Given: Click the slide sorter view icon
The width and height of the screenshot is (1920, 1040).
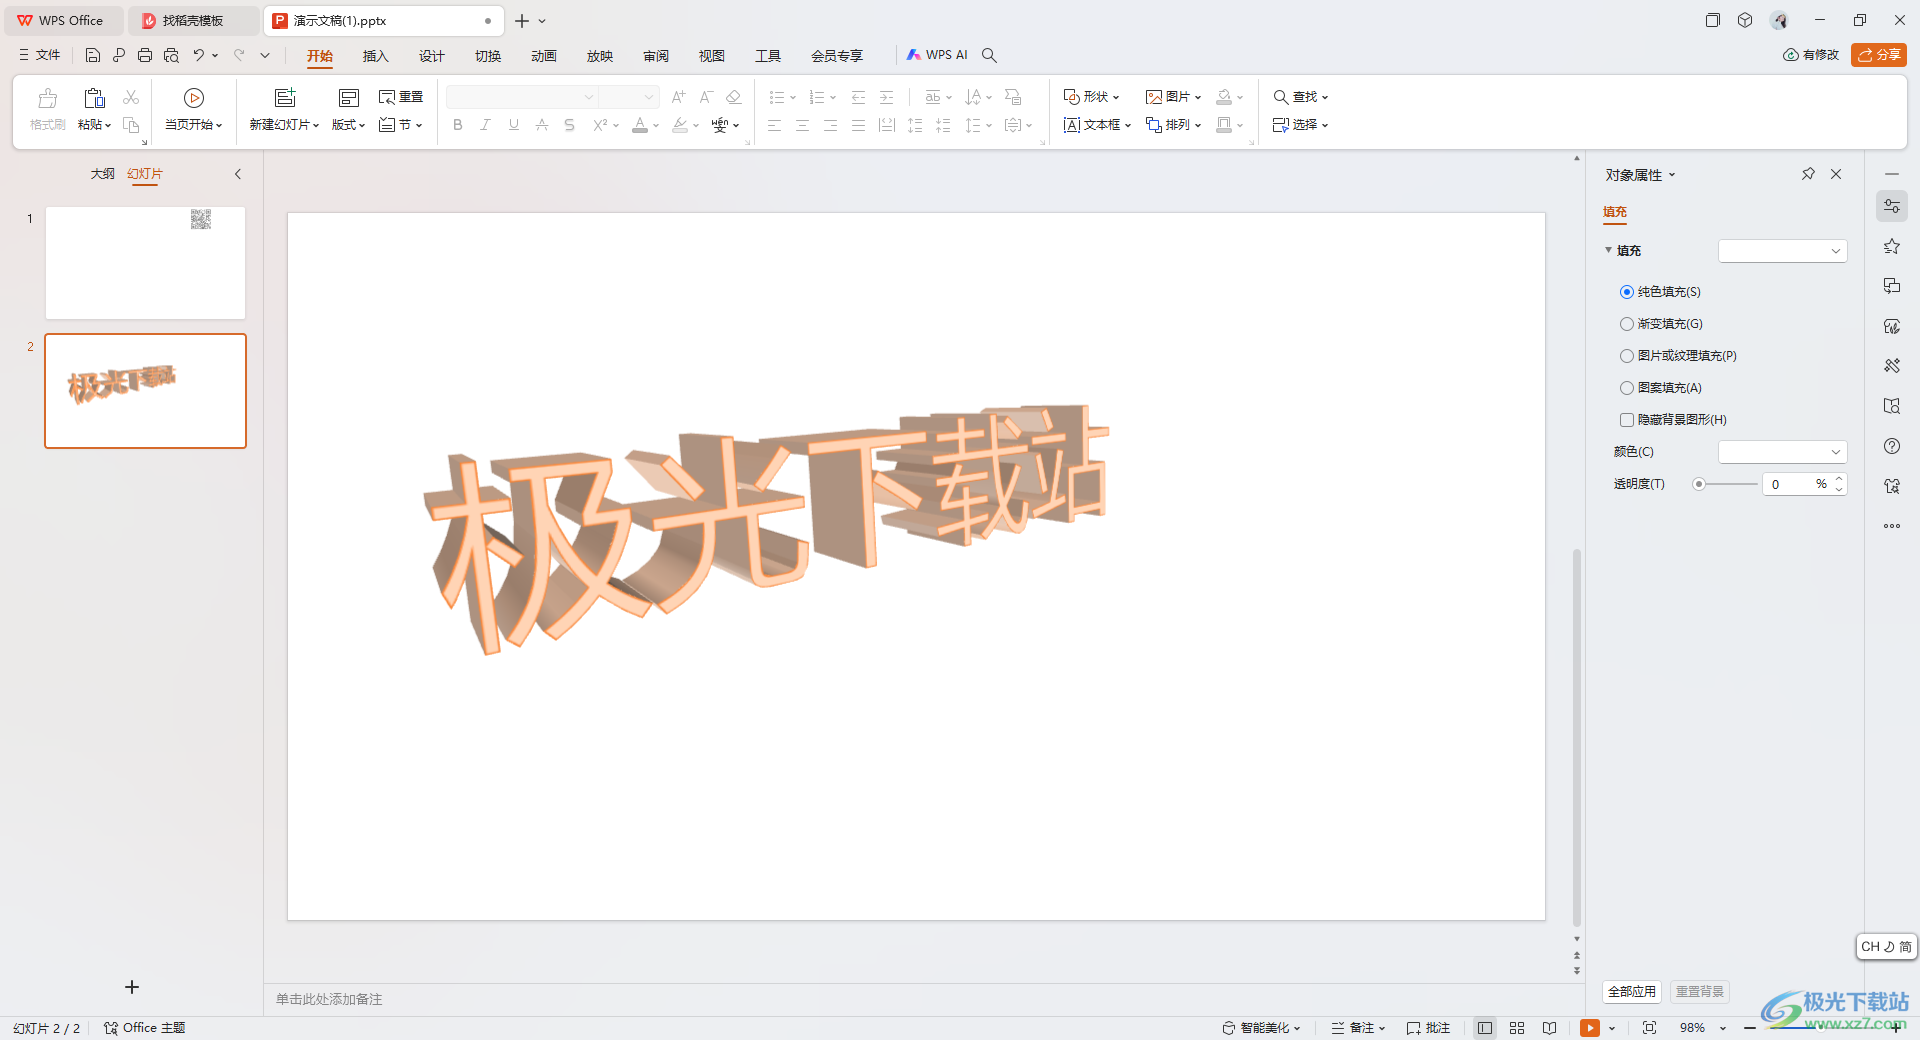Looking at the screenshot, I should click(1517, 1028).
